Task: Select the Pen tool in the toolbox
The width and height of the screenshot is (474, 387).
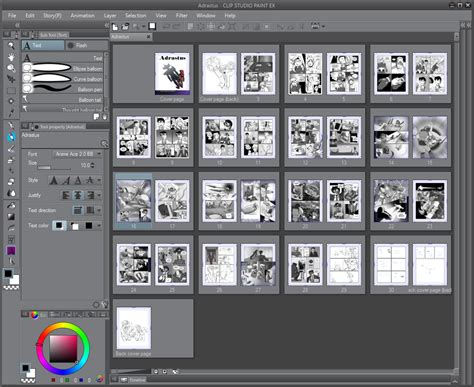Action: pyautogui.click(x=11, y=125)
